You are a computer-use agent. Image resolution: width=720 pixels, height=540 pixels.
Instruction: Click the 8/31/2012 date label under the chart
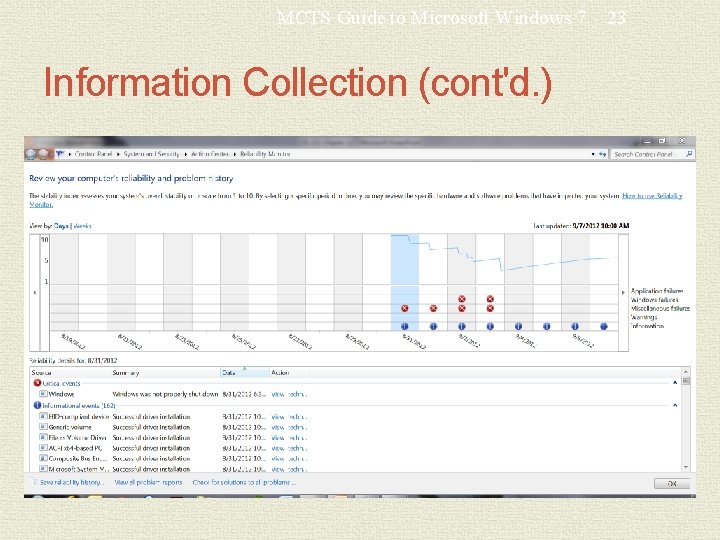coord(414,341)
